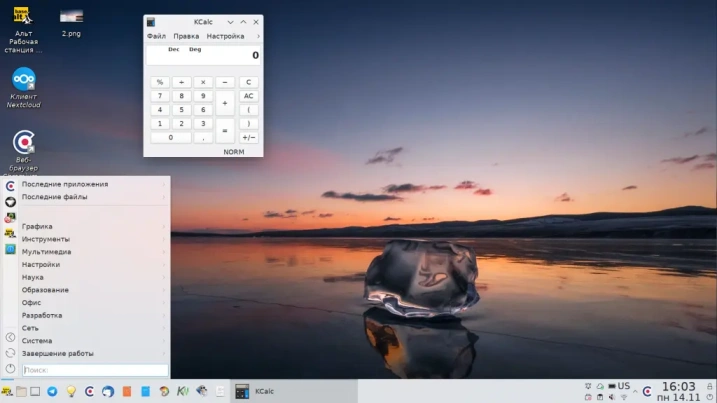Open the Настройка menu in KCalc

[225, 36]
